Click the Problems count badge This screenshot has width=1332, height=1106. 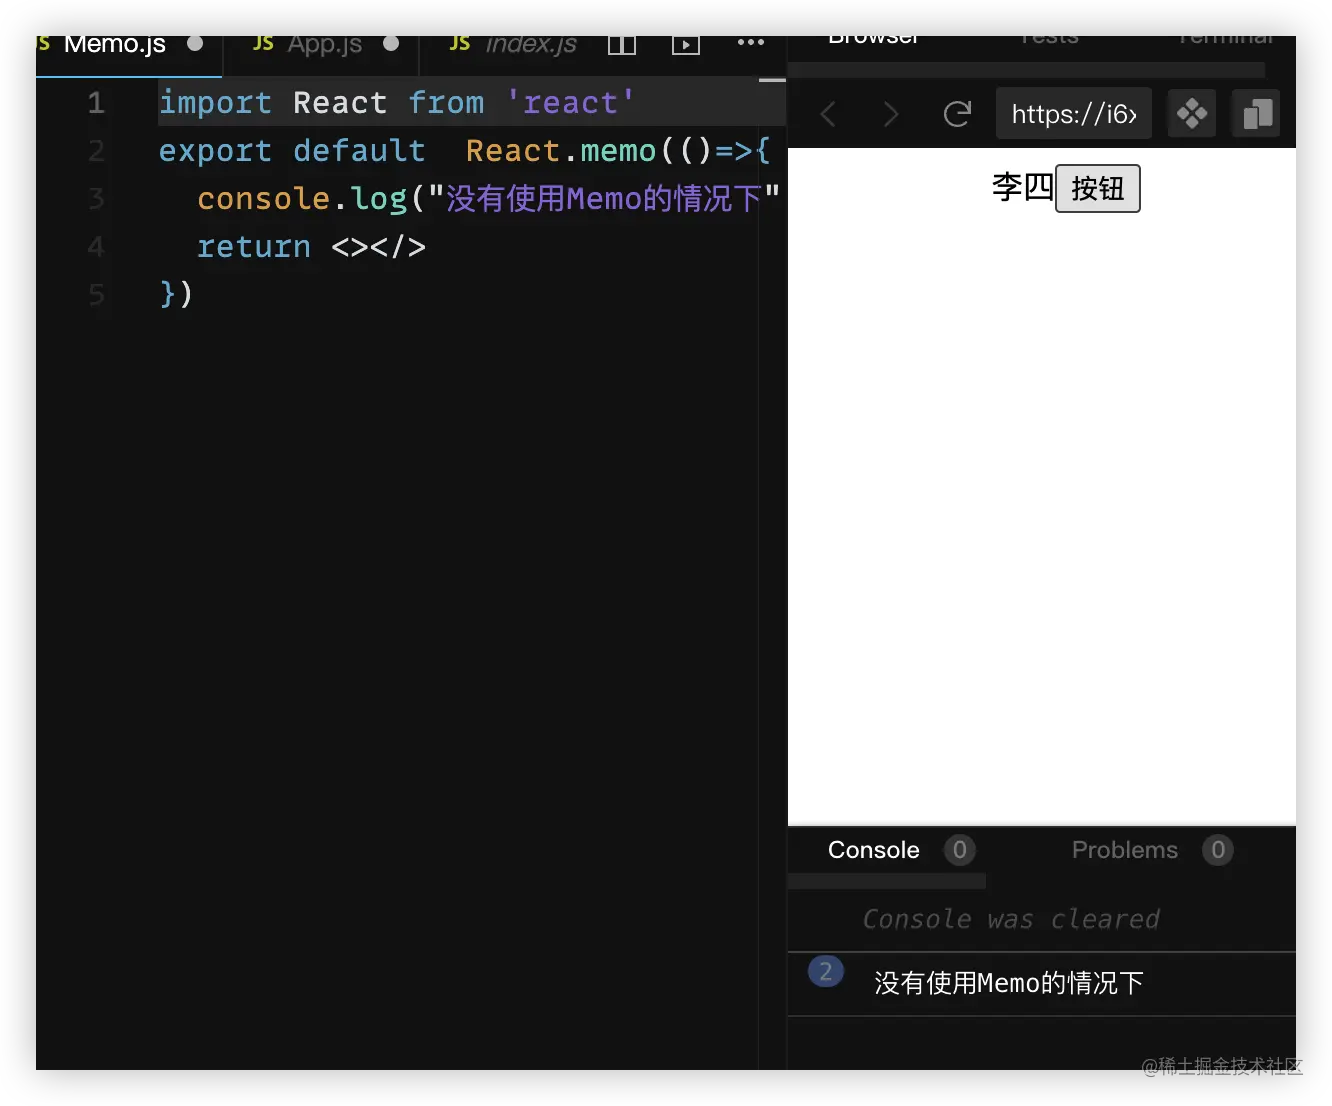coord(1218,850)
